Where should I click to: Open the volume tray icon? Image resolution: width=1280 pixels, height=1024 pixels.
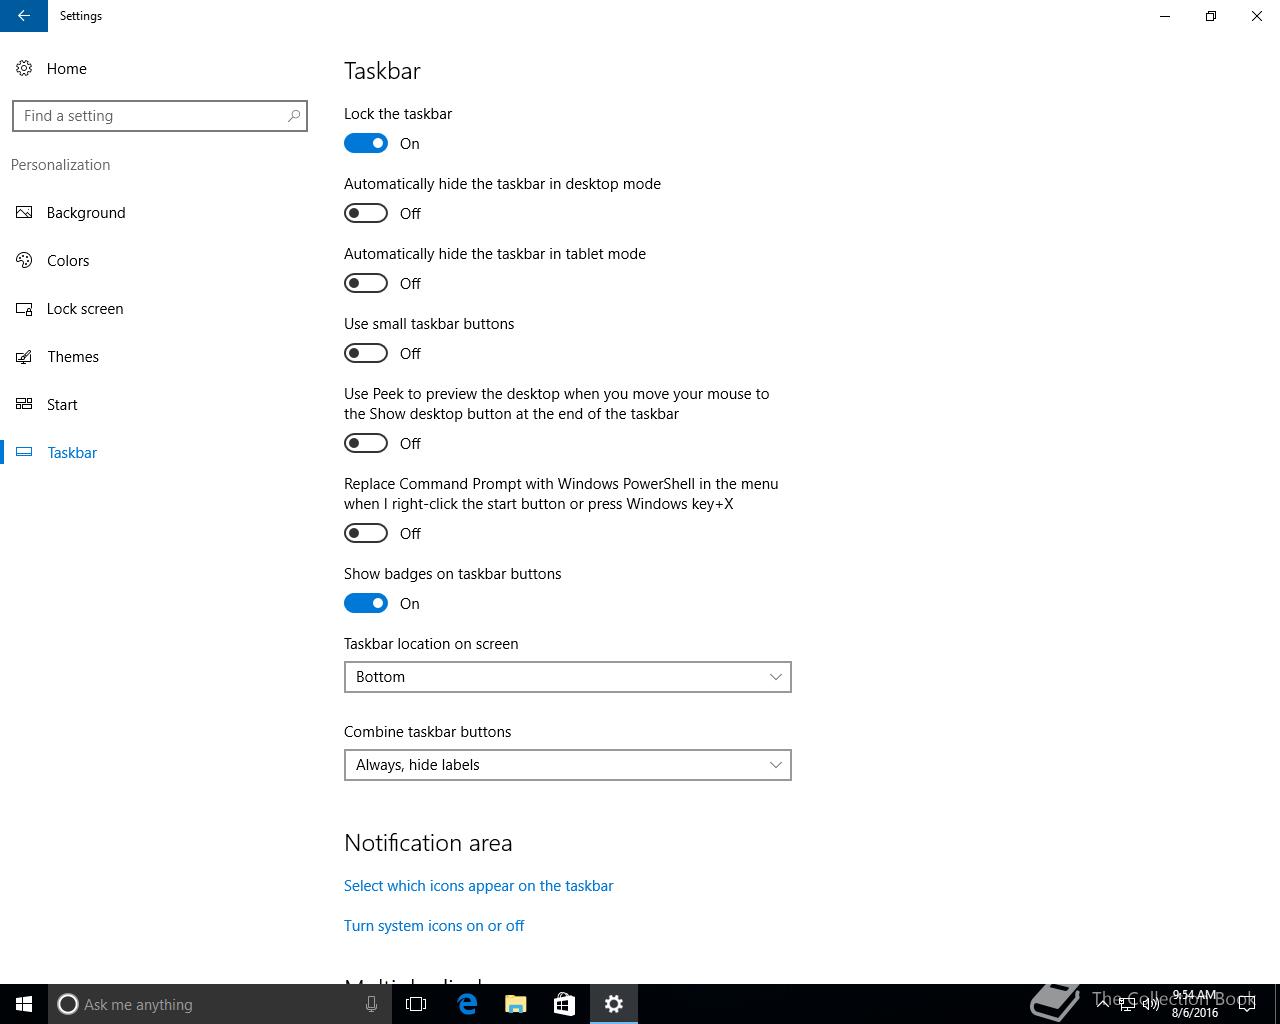[1151, 1004]
